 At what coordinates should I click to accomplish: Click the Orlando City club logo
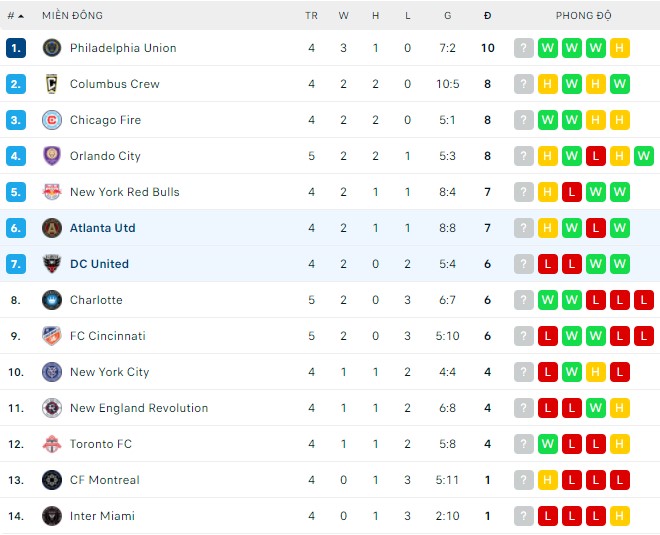[52, 156]
